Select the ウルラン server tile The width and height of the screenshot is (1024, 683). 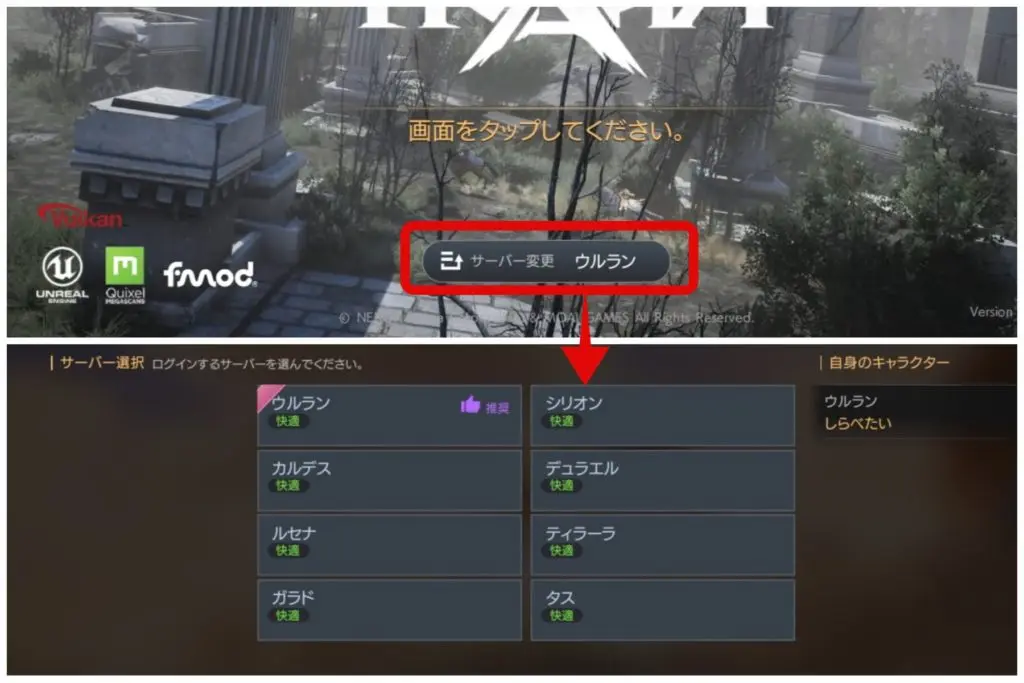(x=390, y=415)
